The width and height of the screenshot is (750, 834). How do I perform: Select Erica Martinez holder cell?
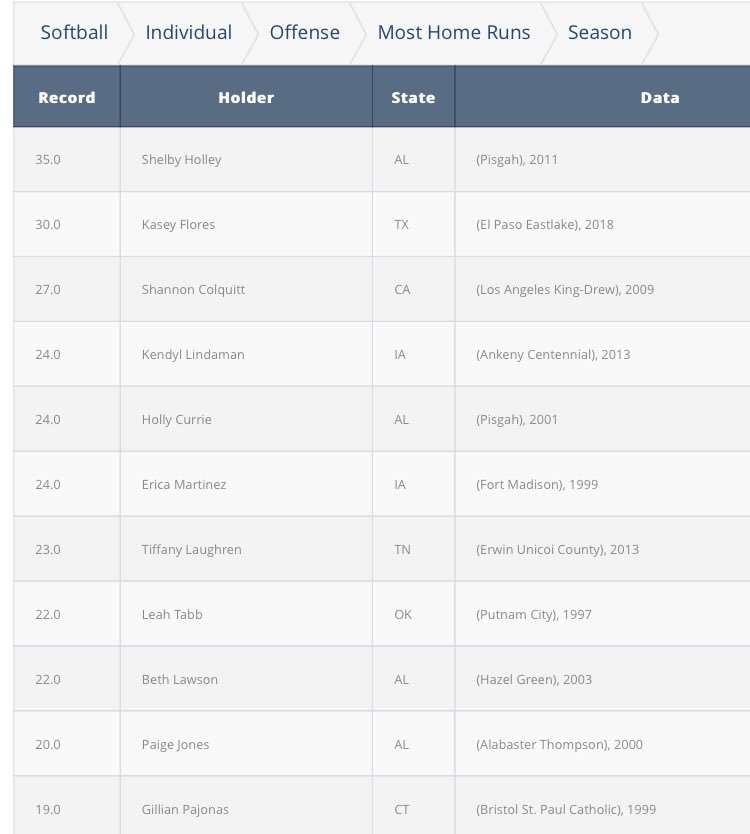point(246,484)
